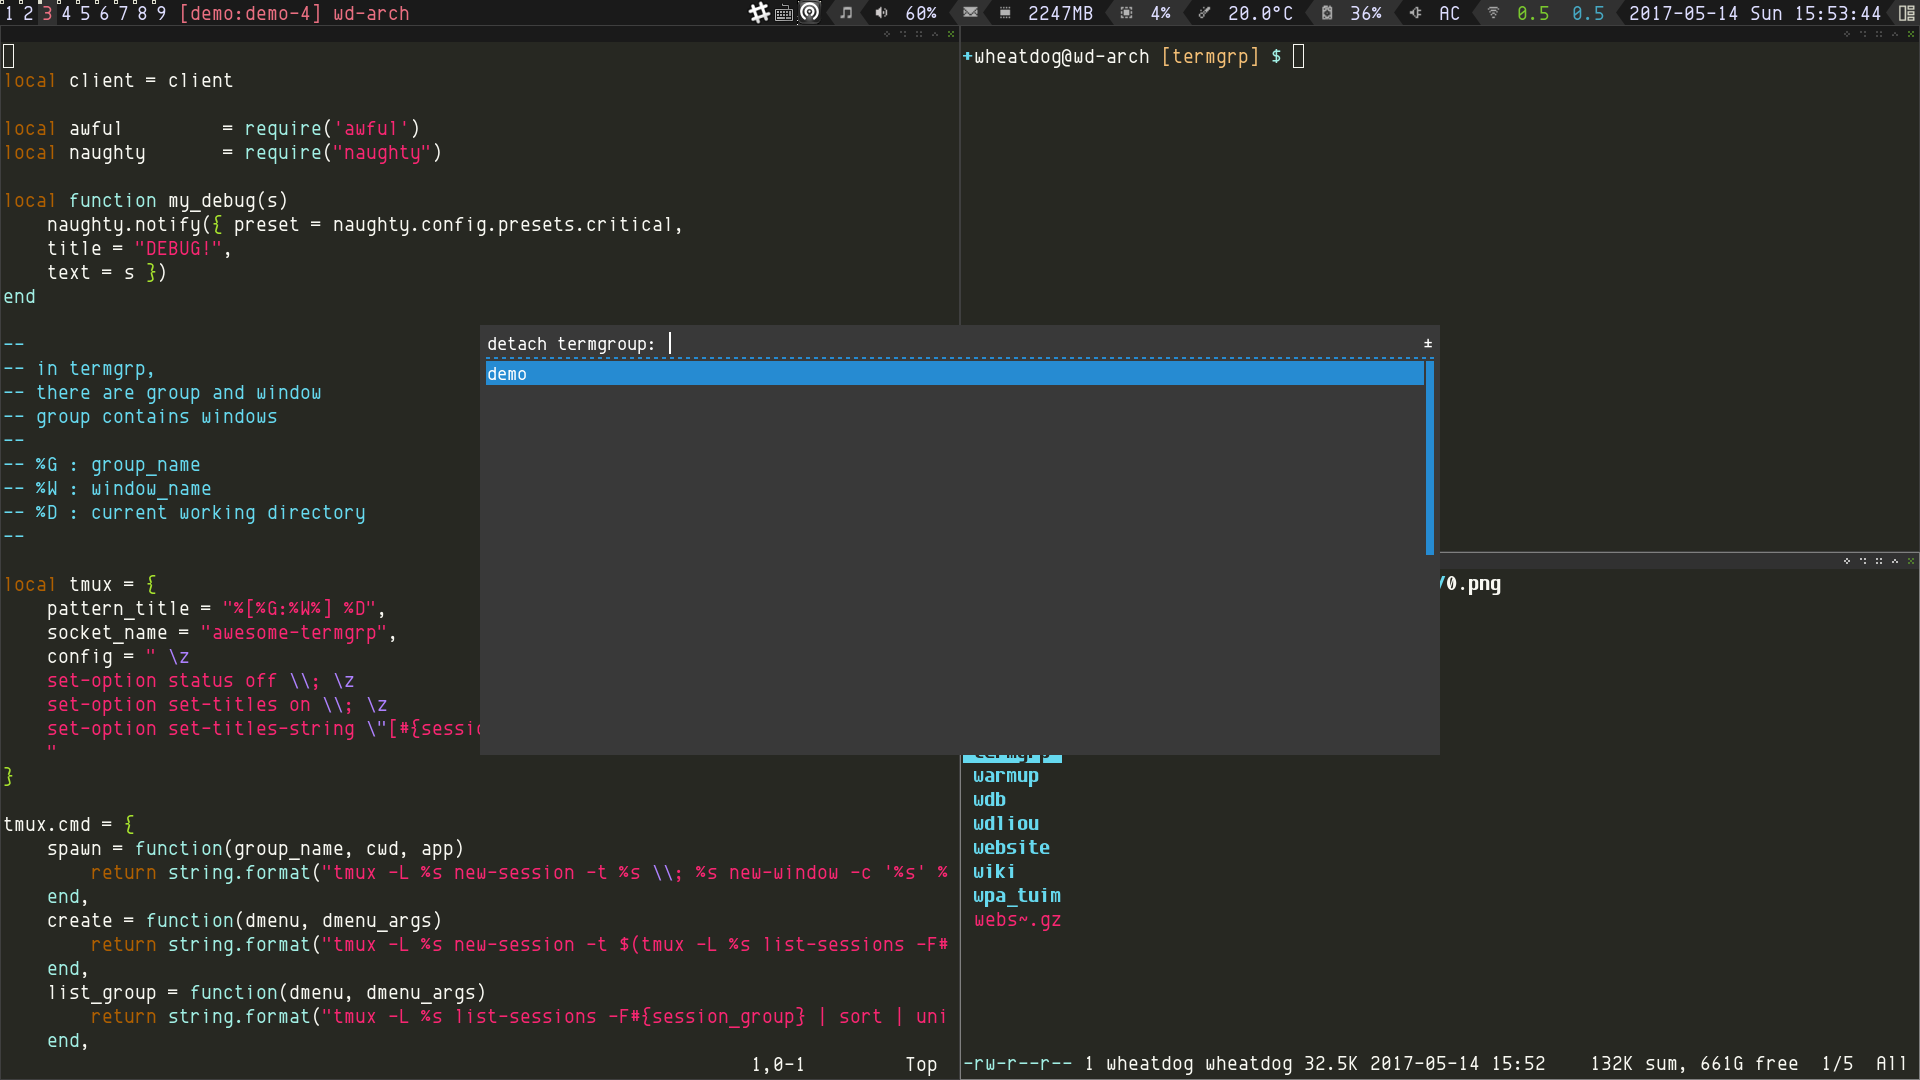
Task: Open the 'website' directory in file list
Action: click(x=1011, y=848)
